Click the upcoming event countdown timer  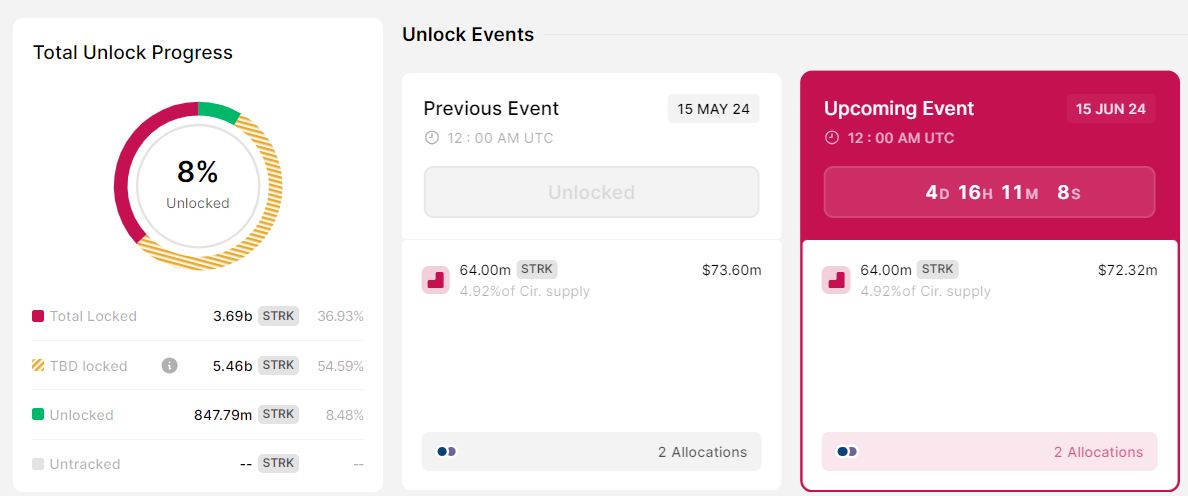click(989, 192)
